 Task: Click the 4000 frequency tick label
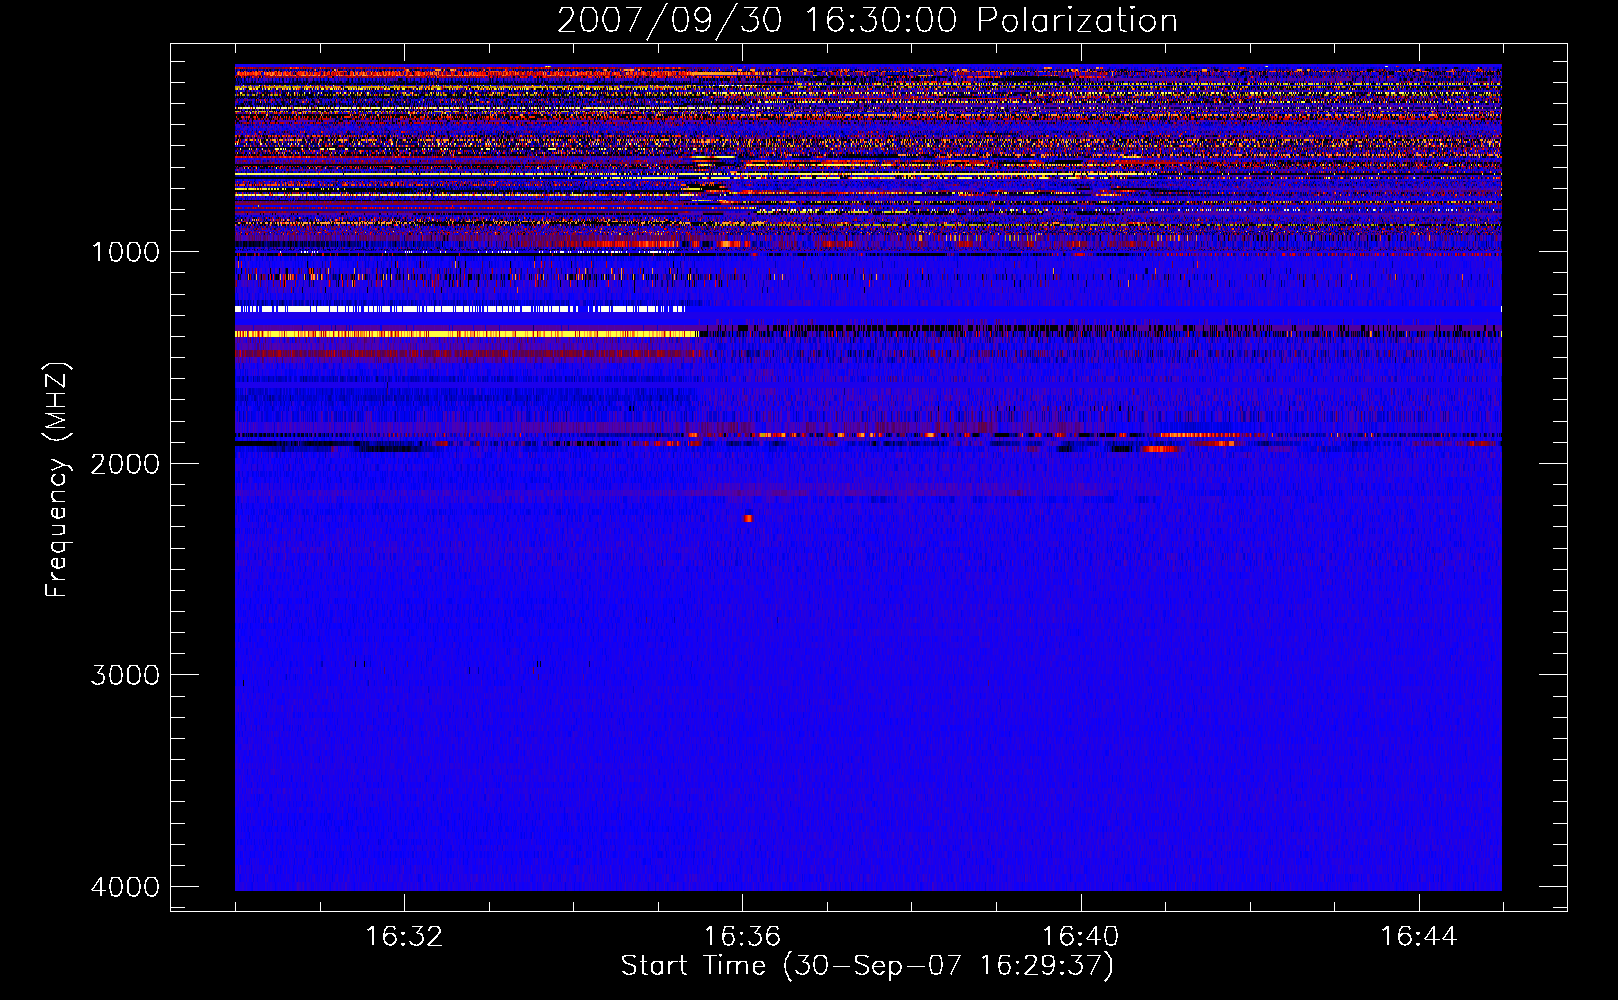coord(125,886)
